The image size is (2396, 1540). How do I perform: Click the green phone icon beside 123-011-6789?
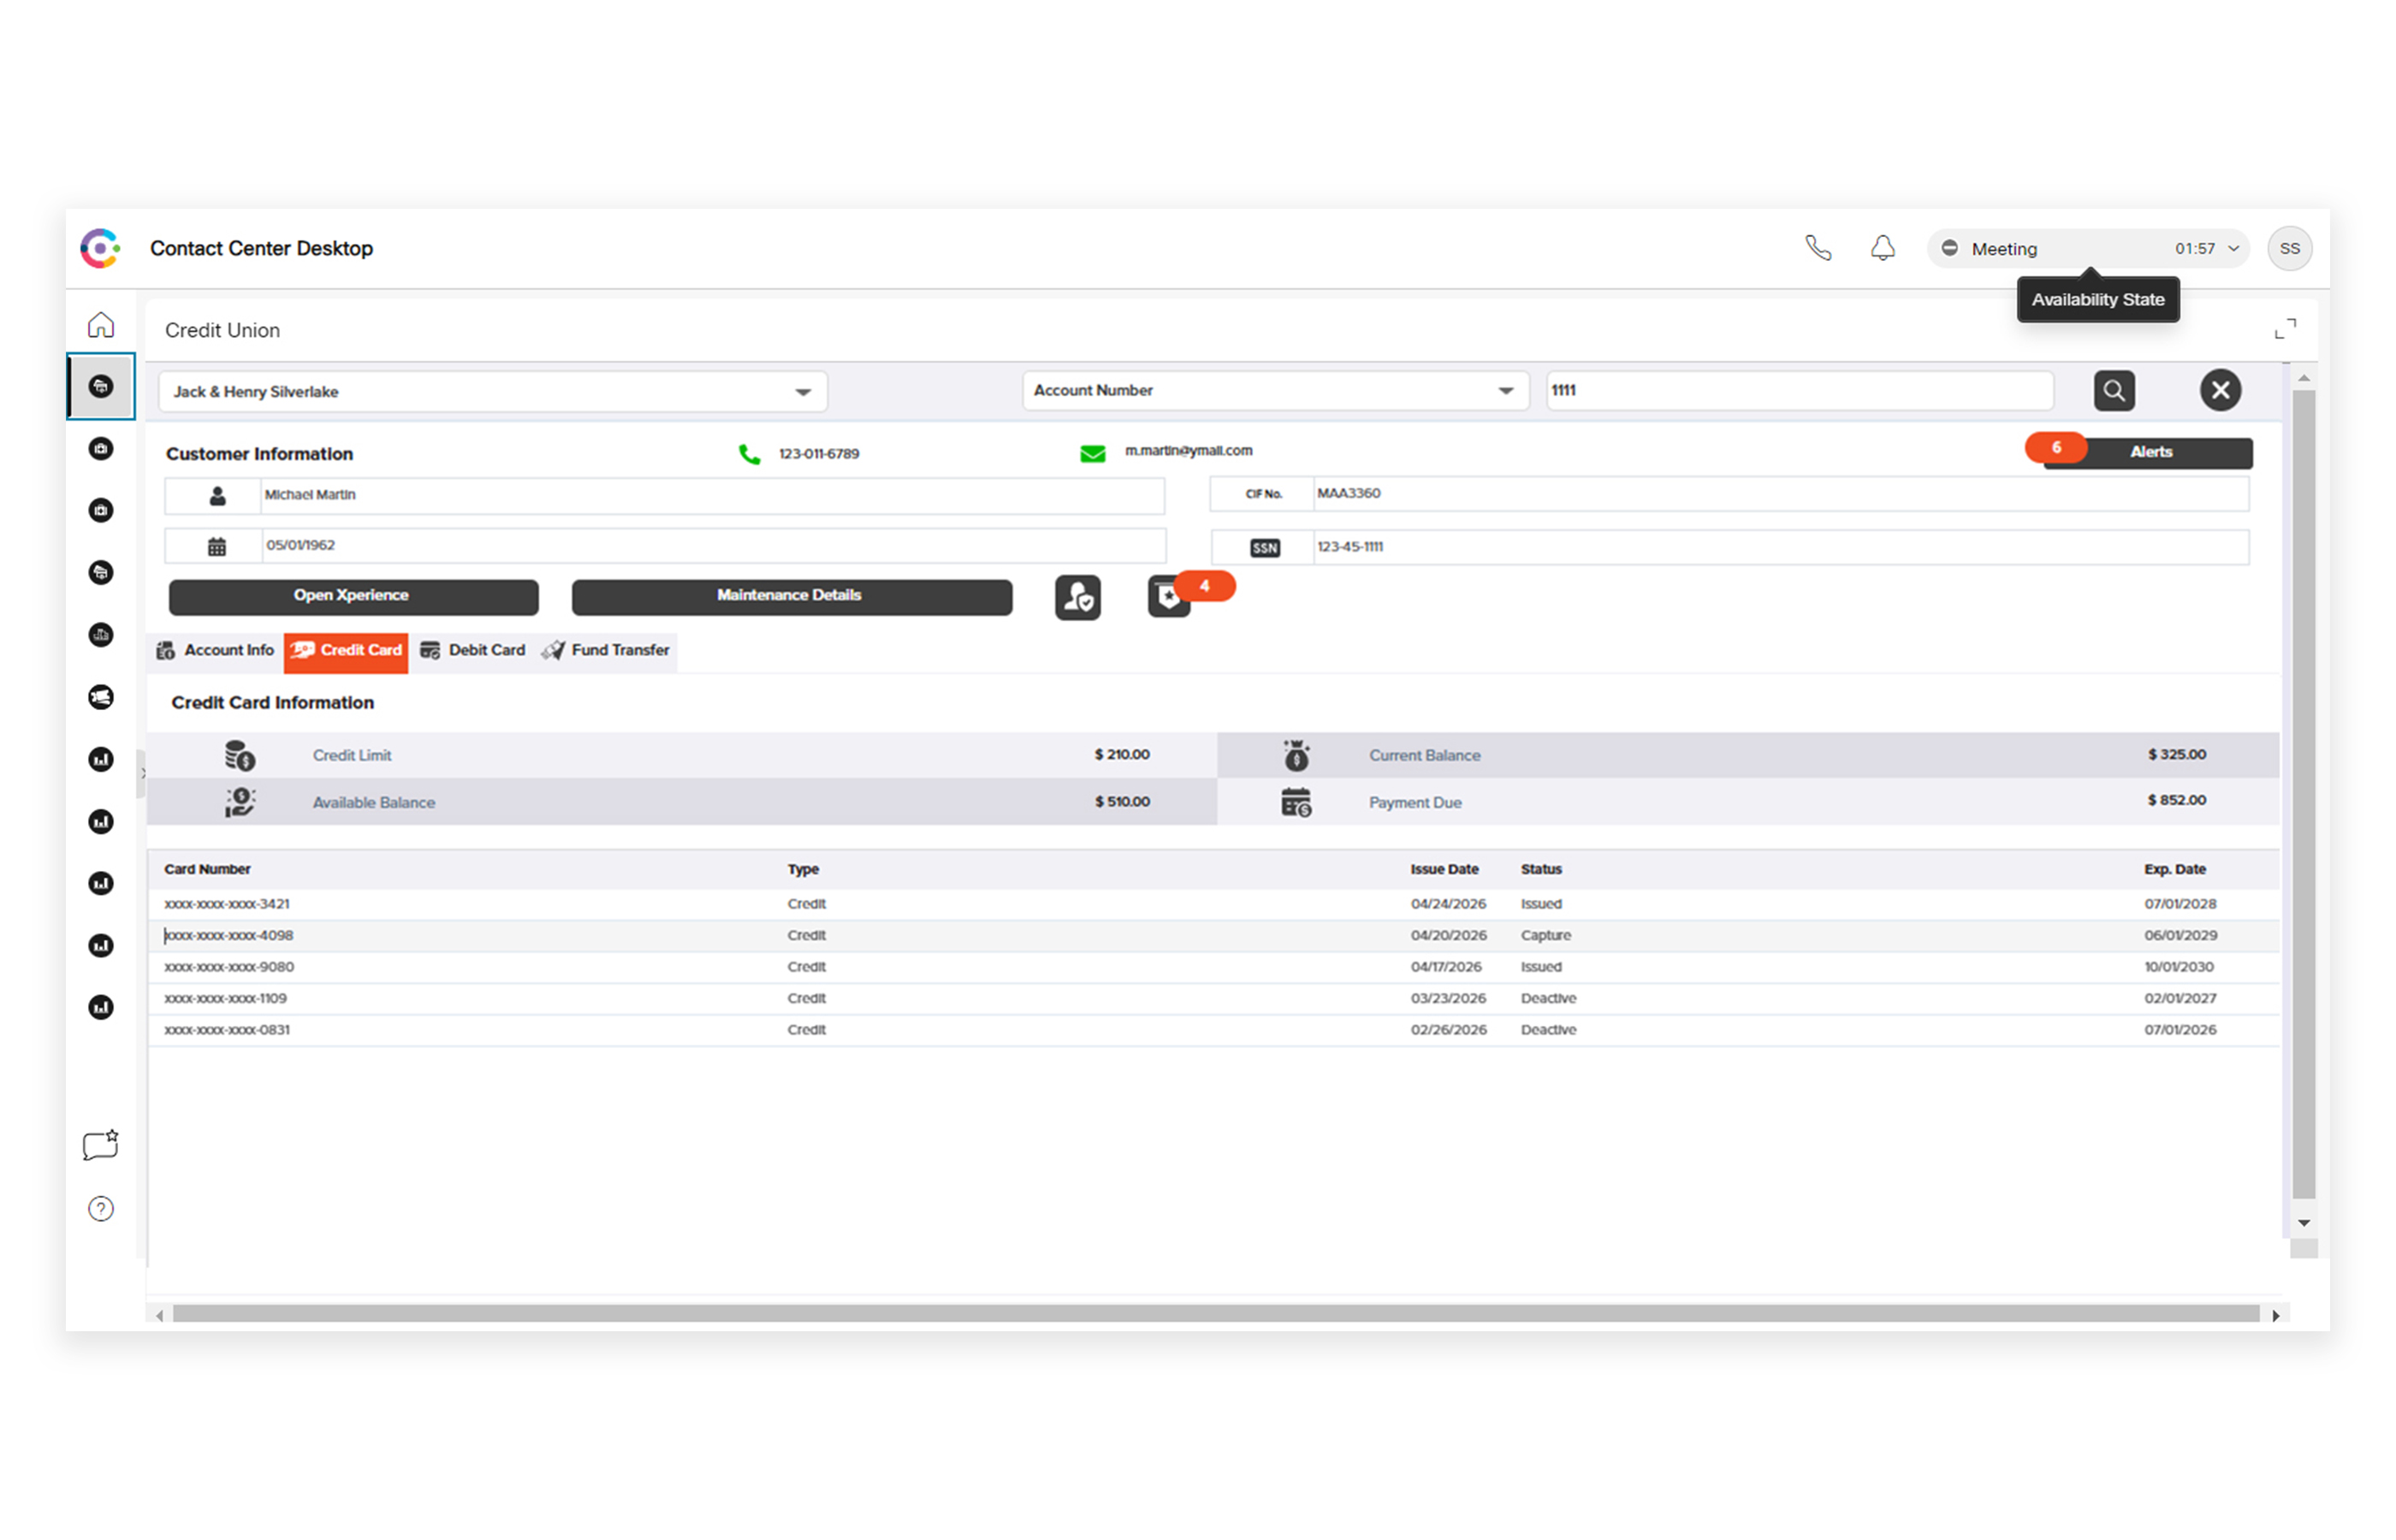click(749, 454)
